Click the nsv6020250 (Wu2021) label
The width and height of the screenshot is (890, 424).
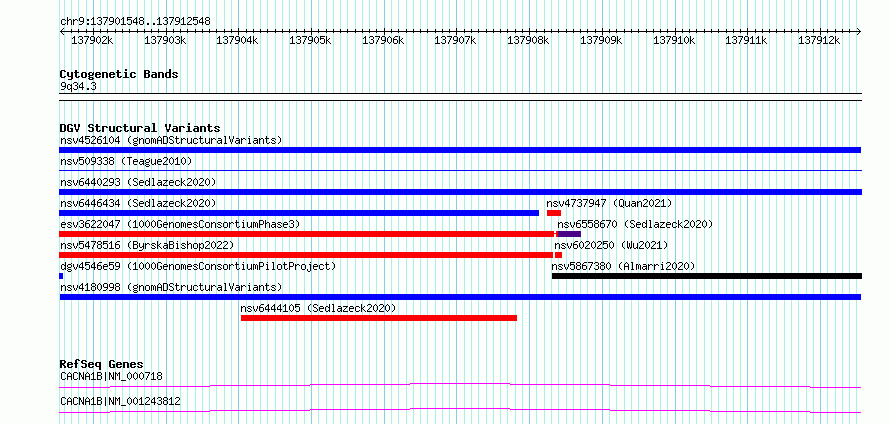click(611, 245)
